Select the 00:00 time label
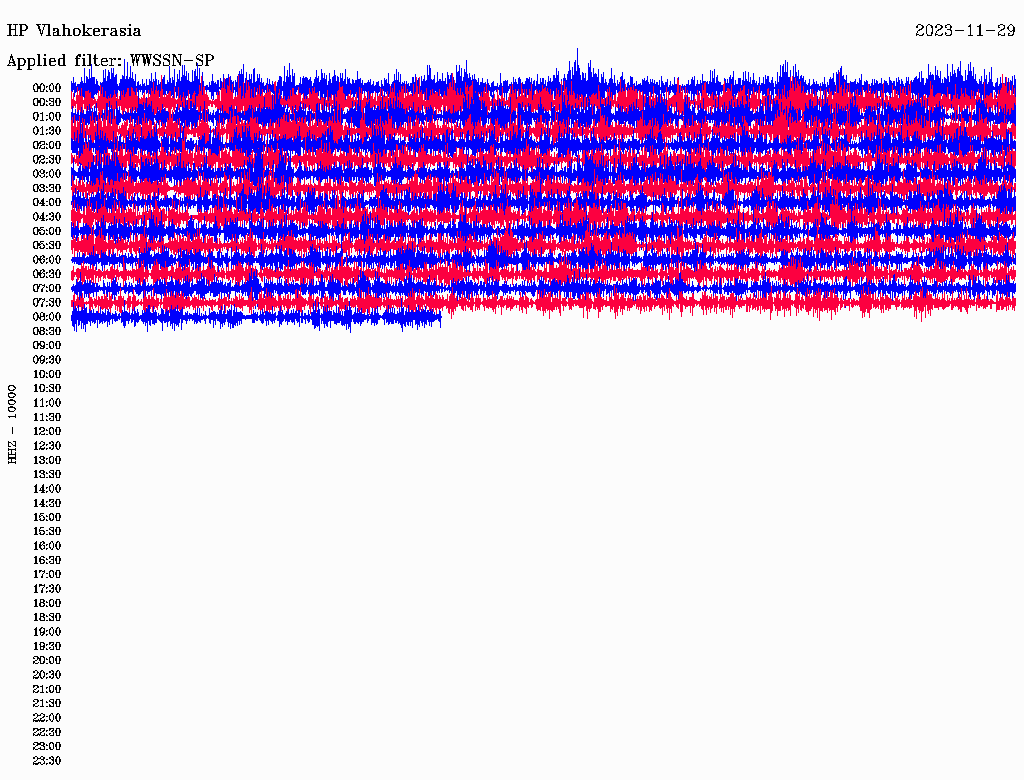Viewport: 1024px width, 780px height. pos(47,88)
